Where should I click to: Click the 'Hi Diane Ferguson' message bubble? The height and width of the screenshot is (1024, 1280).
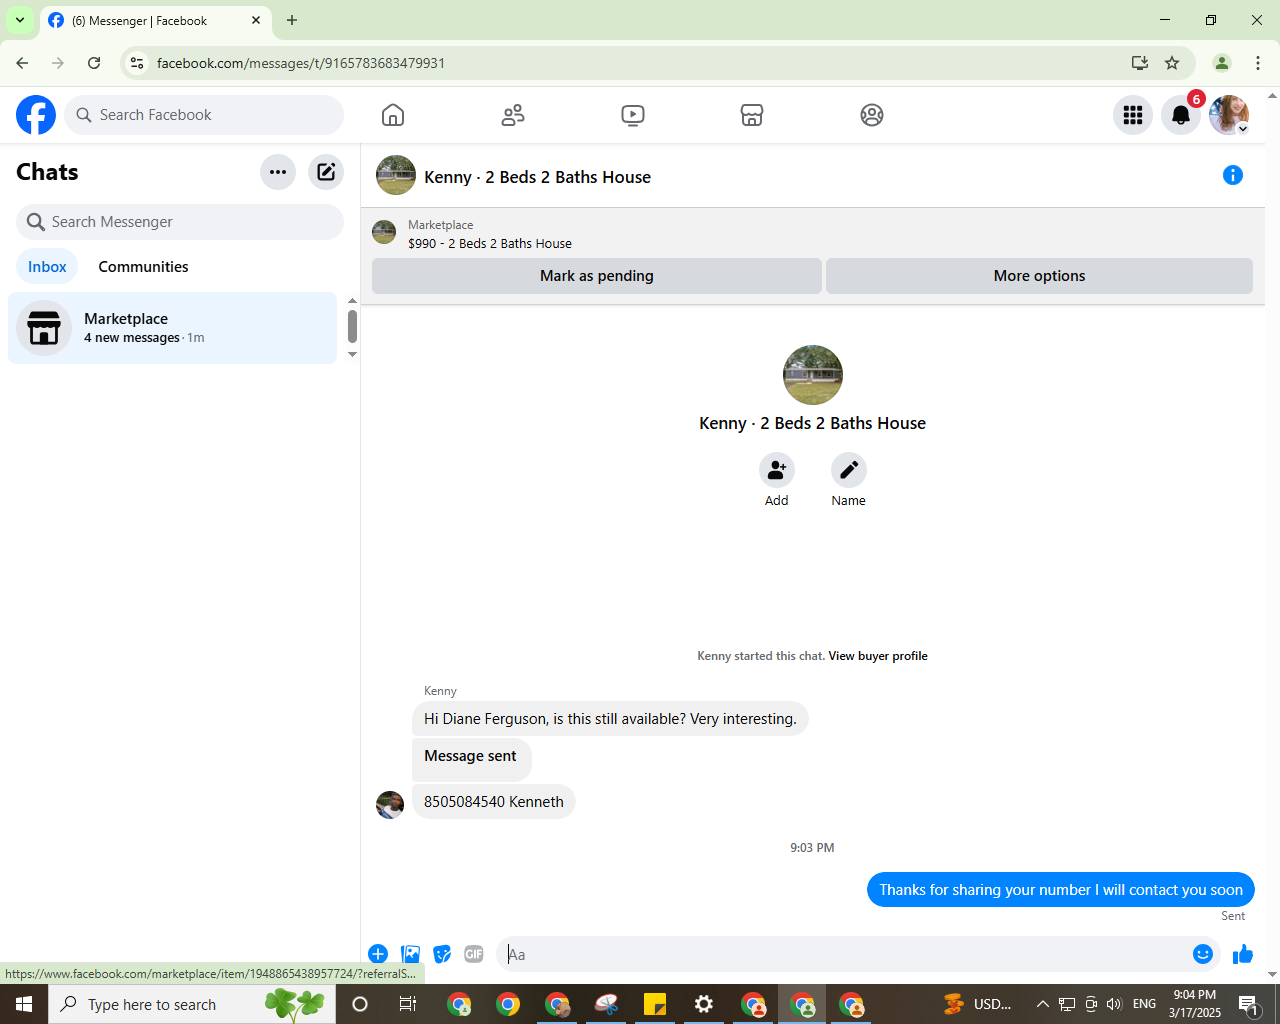coord(610,719)
